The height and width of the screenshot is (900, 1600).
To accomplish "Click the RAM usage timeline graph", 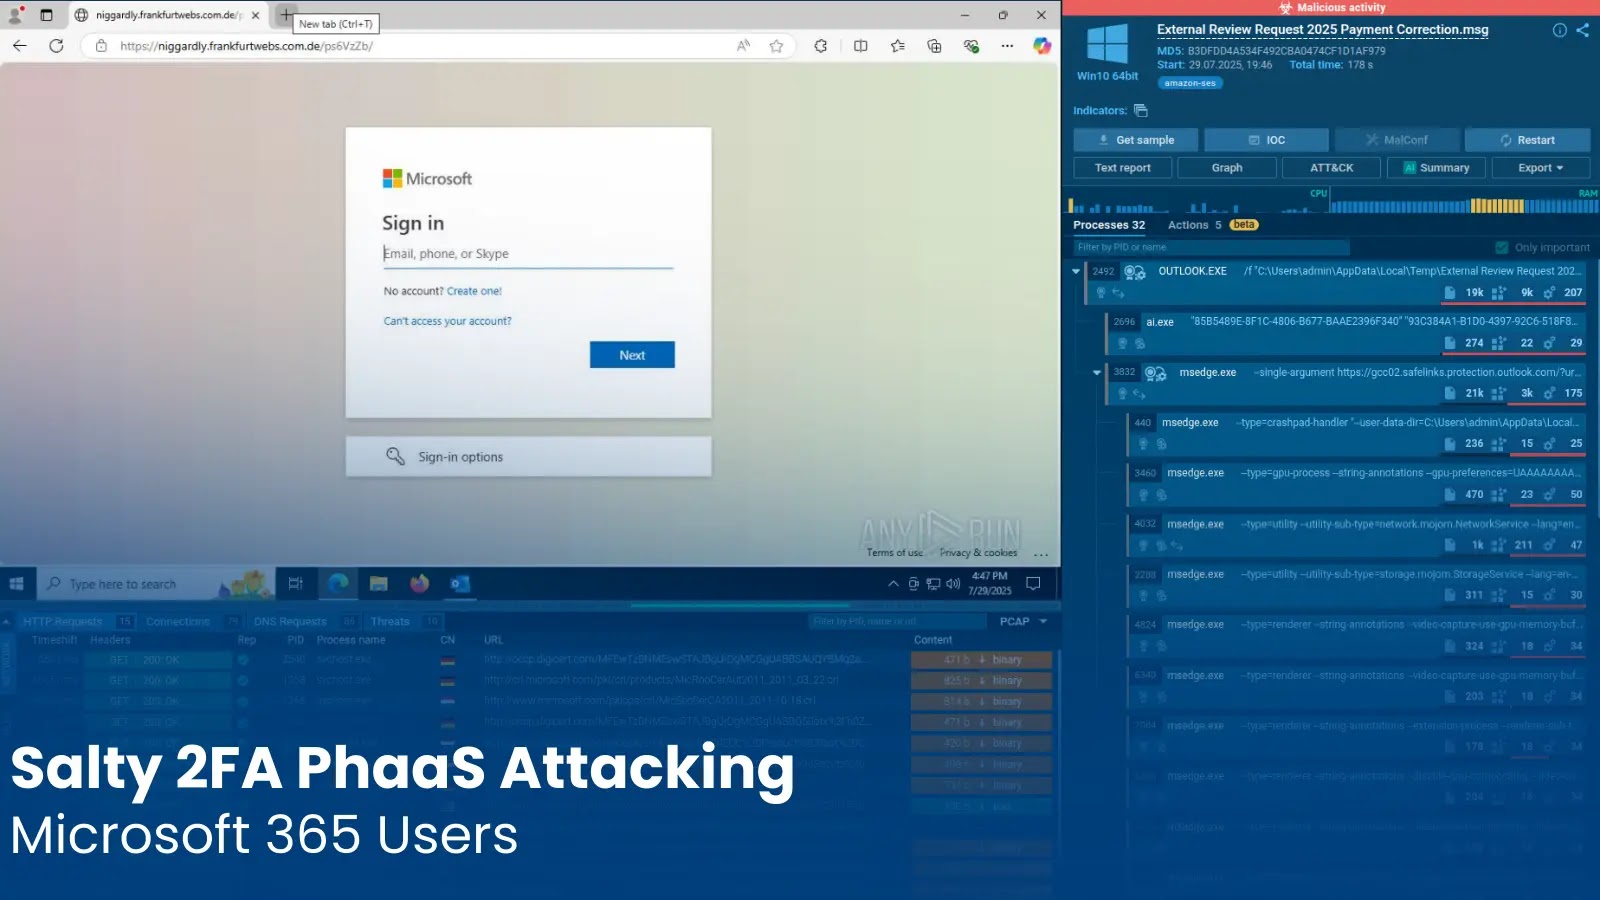I will [1464, 202].
